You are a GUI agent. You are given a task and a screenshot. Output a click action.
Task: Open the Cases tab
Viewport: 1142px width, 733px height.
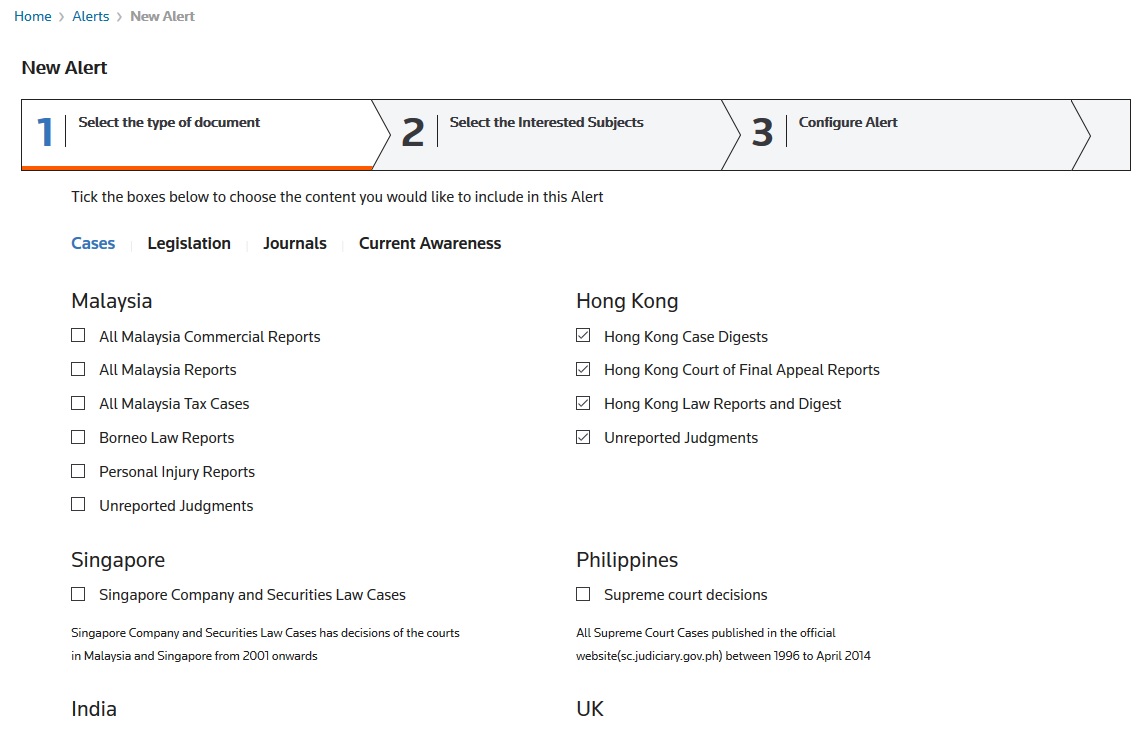click(93, 243)
